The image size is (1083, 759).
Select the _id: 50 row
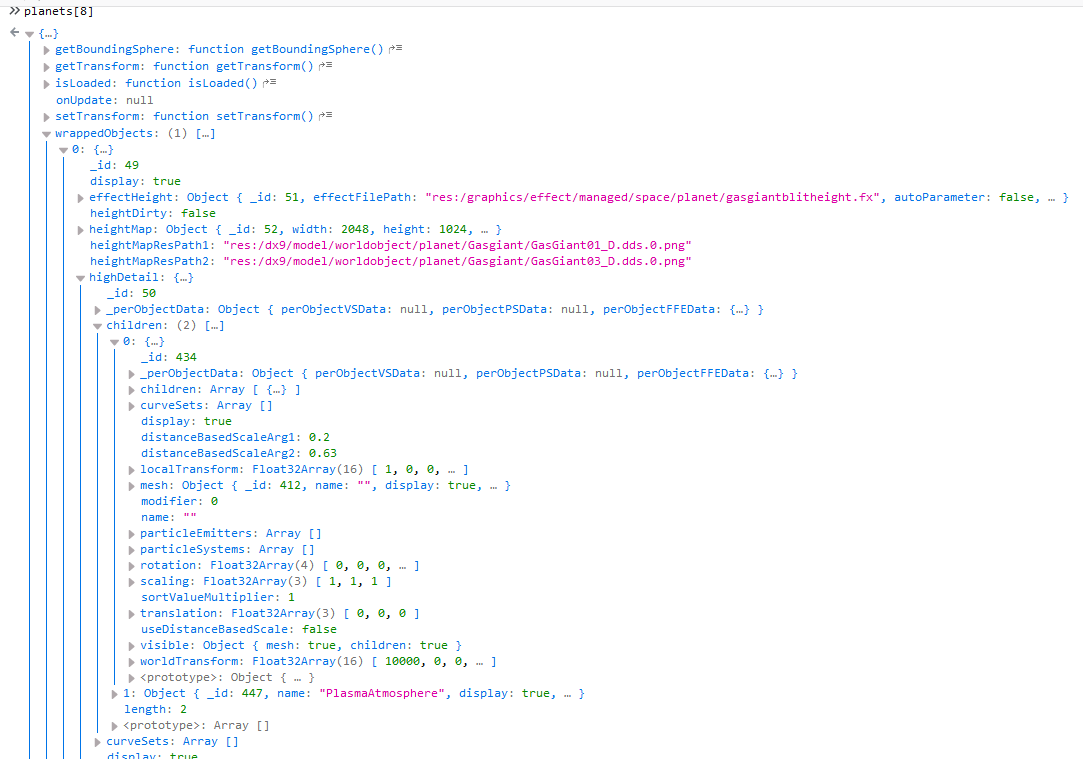click(x=131, y=293)
